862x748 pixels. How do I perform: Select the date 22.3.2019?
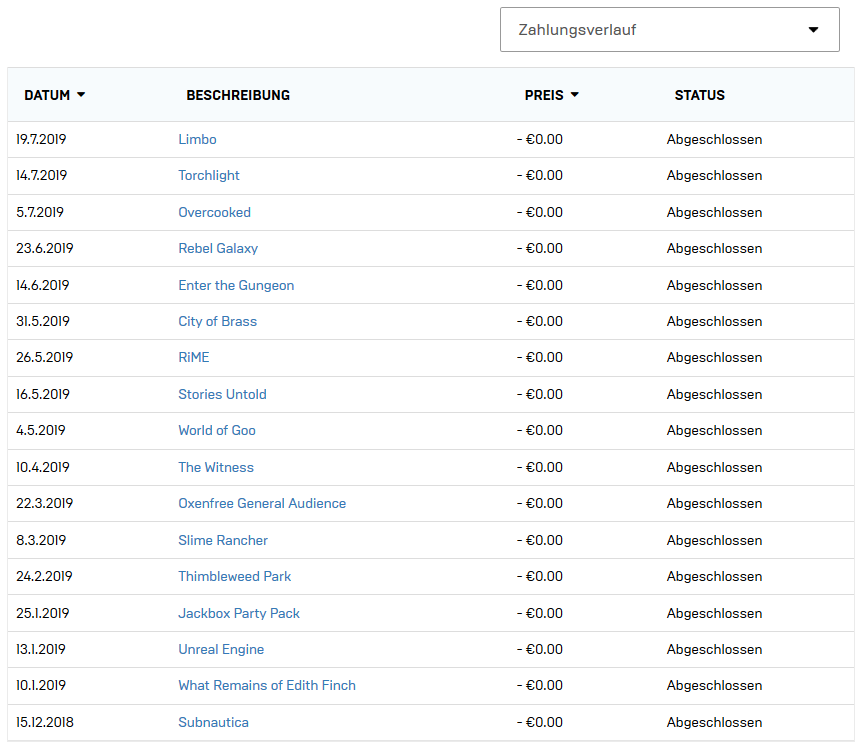pos(45,503)
